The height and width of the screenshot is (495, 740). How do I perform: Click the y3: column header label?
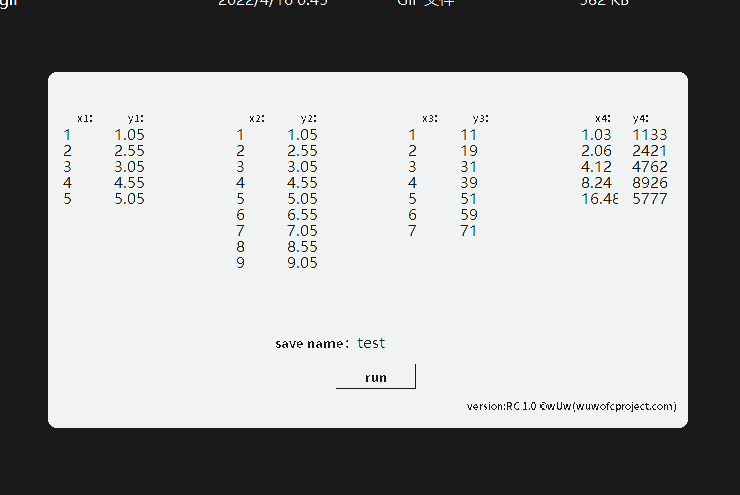coord(480,118)
